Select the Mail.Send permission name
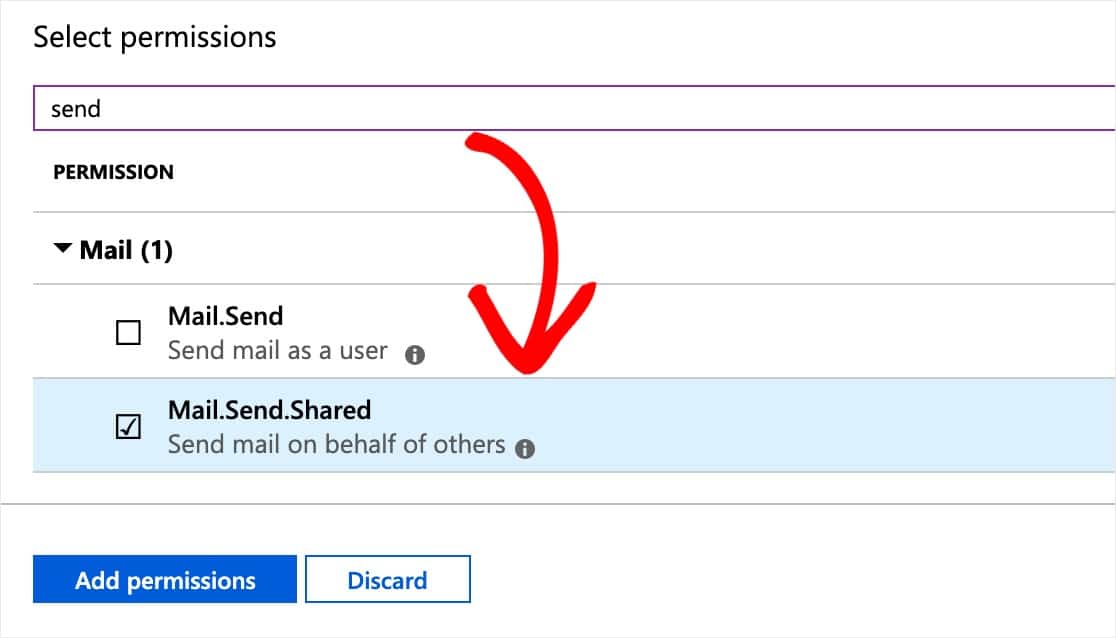This screenshot has width=1116, height=638. pos(226,316)
